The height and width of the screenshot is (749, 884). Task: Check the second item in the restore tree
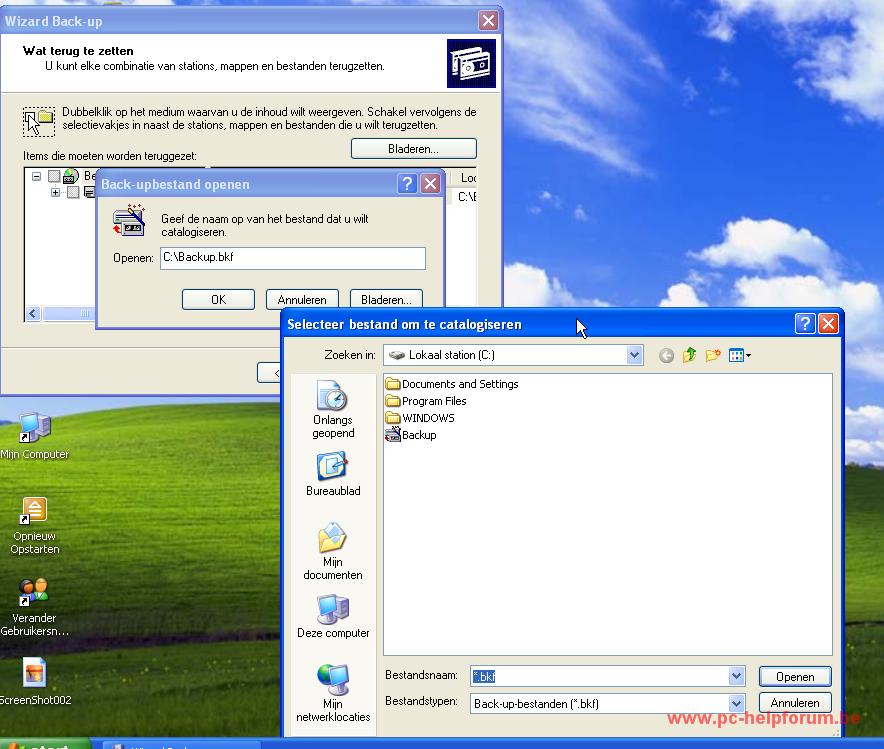[72, 192]
